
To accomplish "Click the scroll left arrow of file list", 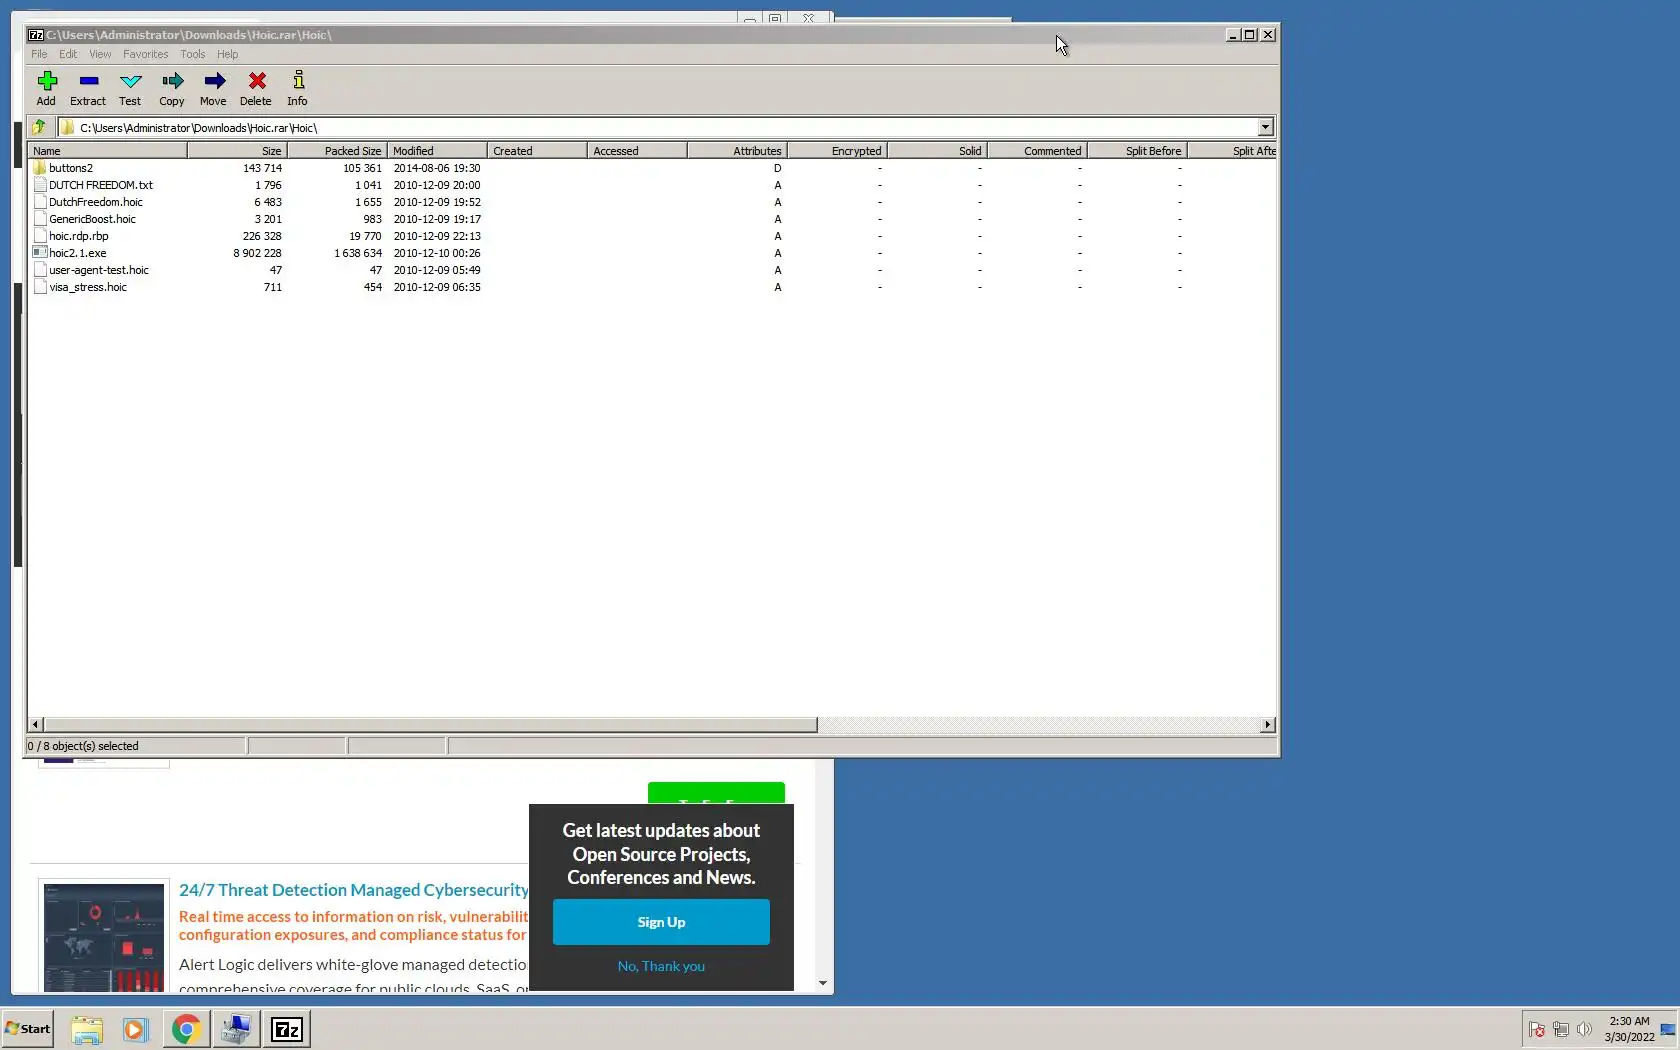I will tap(36, 724).
